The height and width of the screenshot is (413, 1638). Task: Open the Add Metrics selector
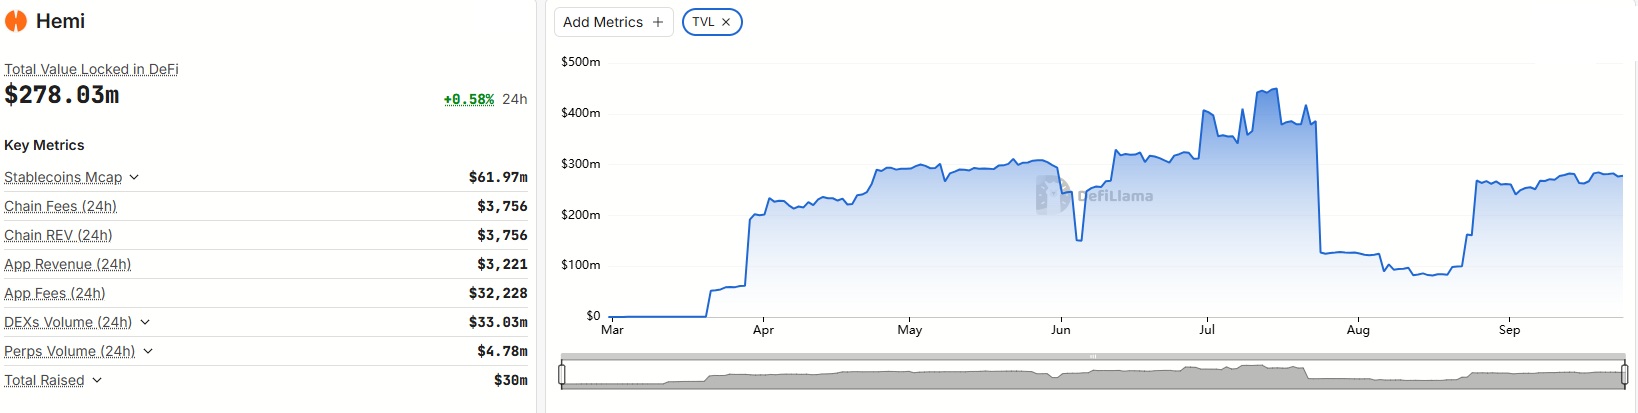pyautogui.click(x=613, y=22)
